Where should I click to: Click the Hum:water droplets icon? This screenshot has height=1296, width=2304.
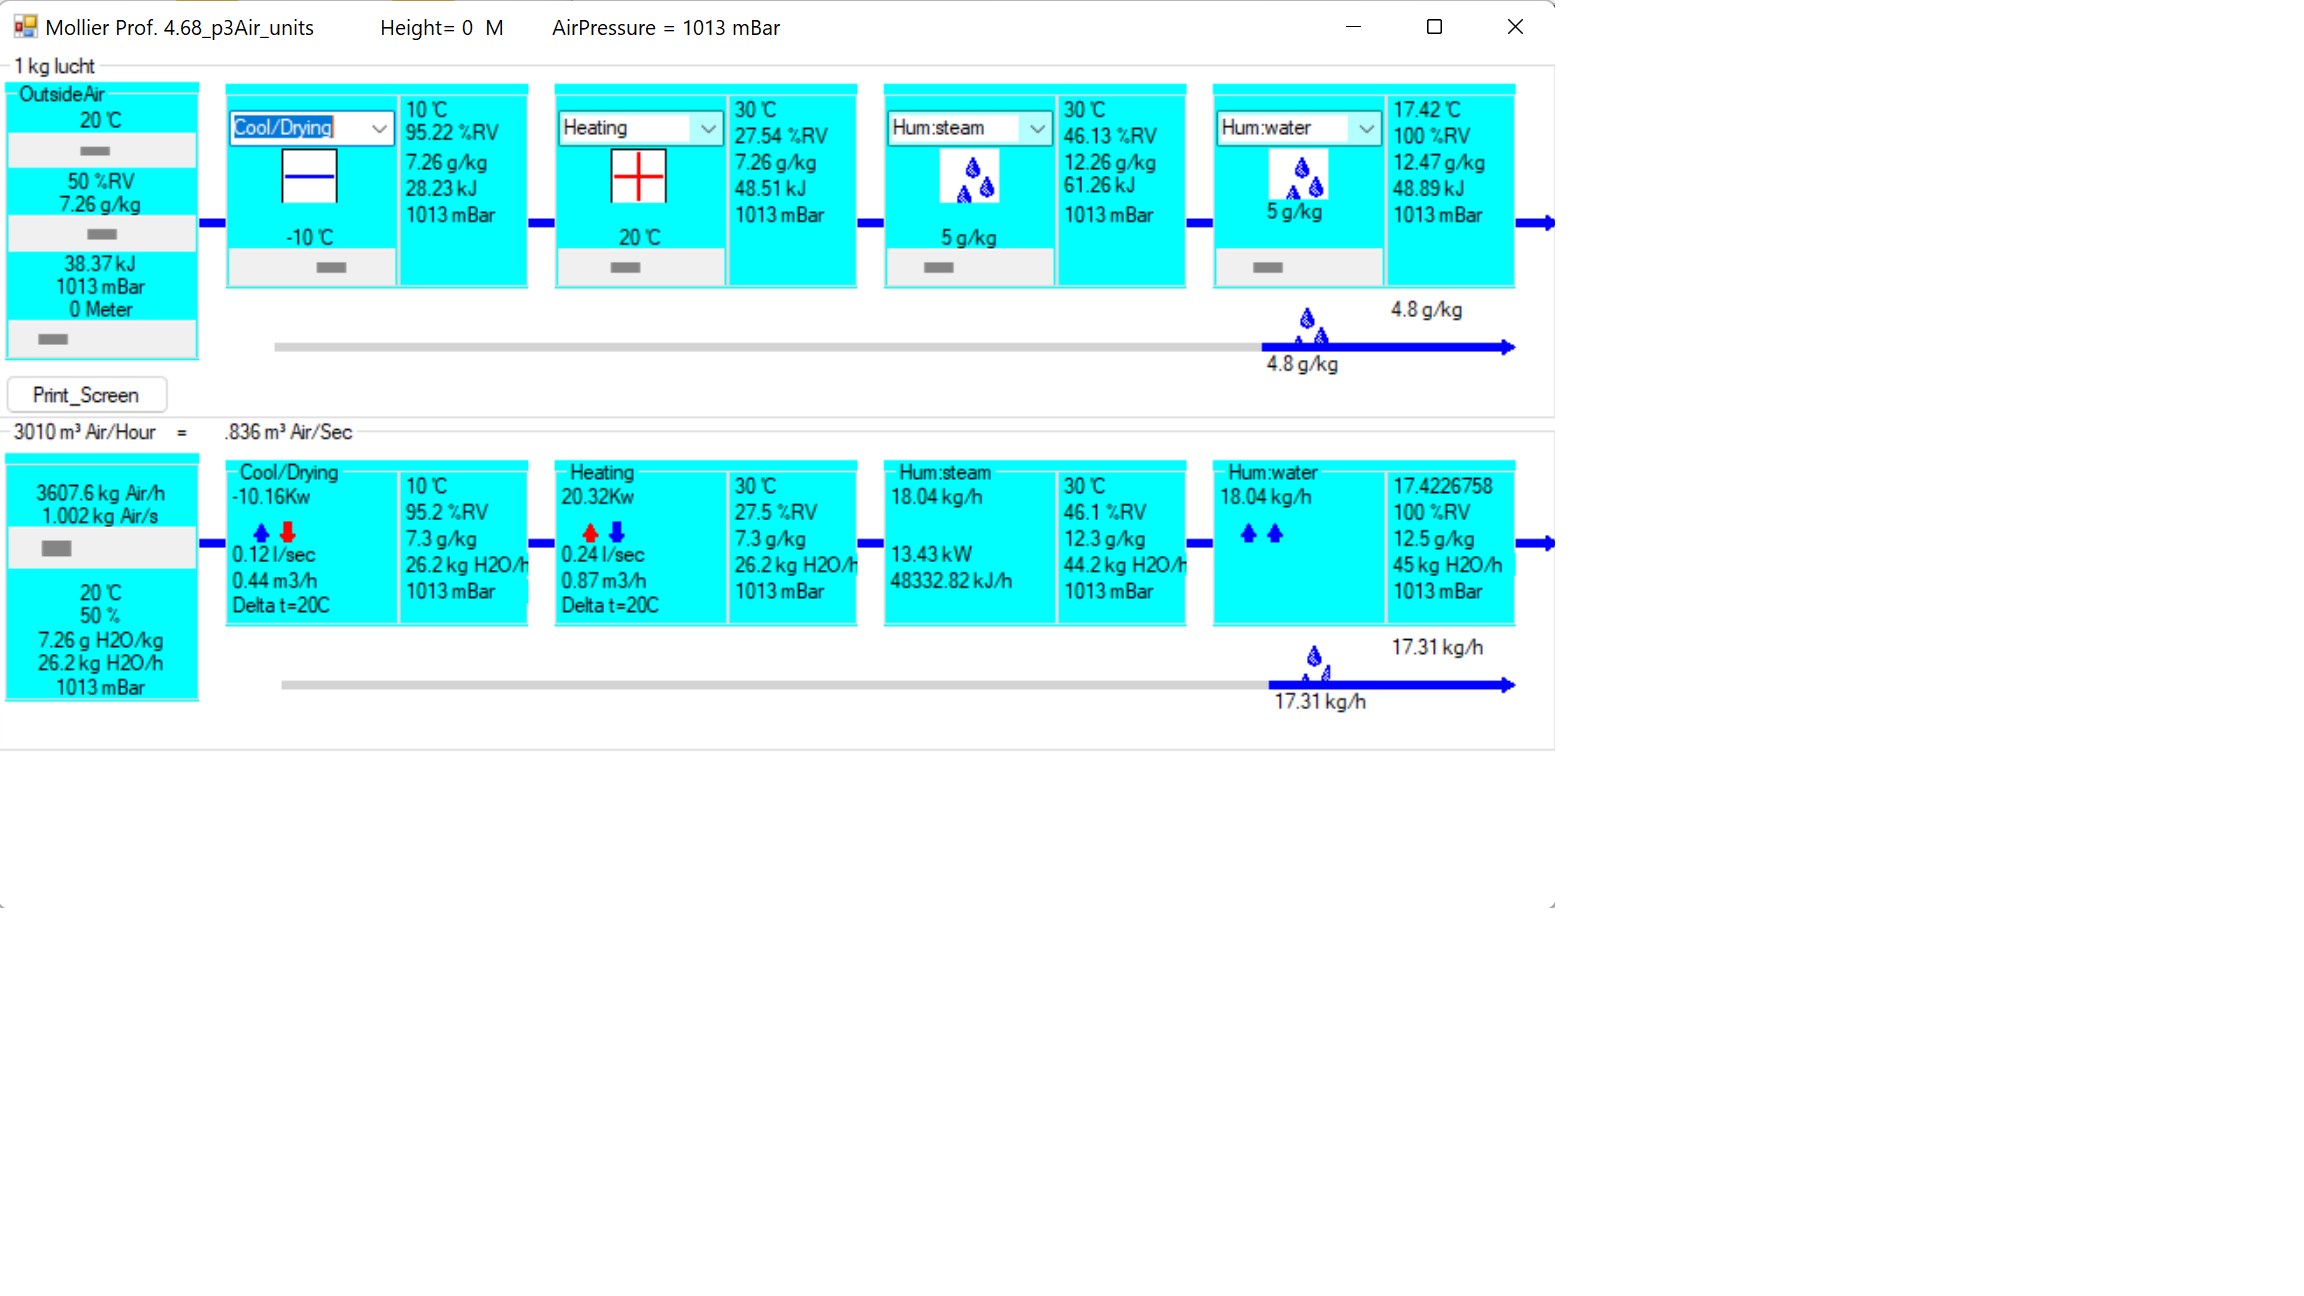(x=1299, y=176)
